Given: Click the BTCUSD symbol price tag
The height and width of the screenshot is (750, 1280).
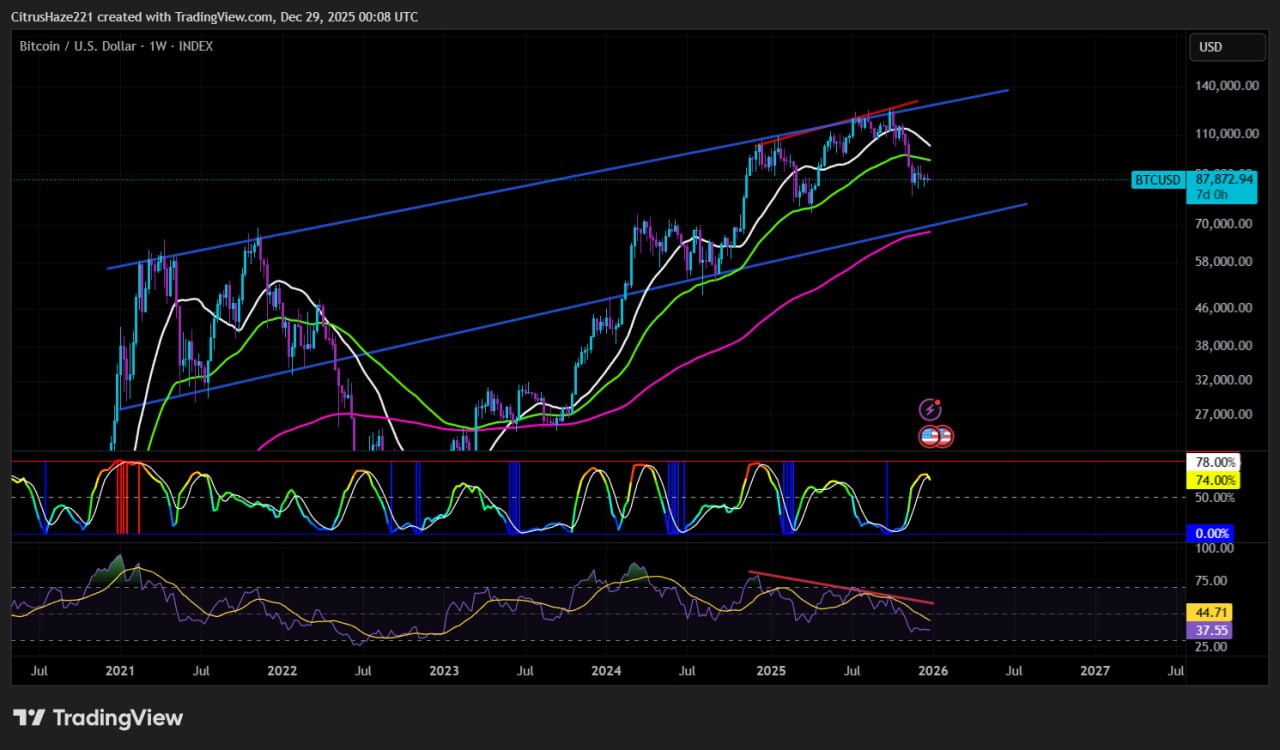Looking at the screenshot, I should click(x=1158, y=180).
